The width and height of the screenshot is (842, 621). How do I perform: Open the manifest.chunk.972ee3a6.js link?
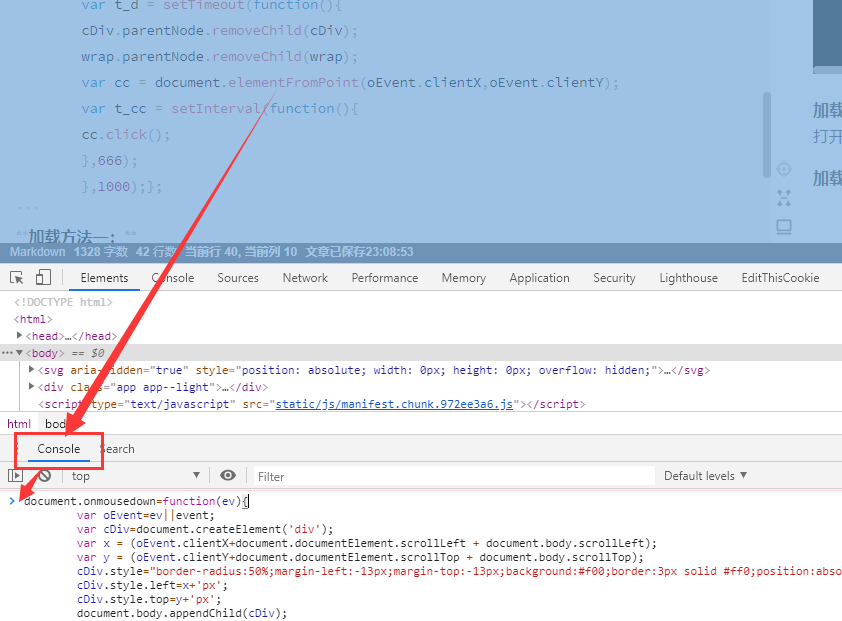tap(394, 404)
